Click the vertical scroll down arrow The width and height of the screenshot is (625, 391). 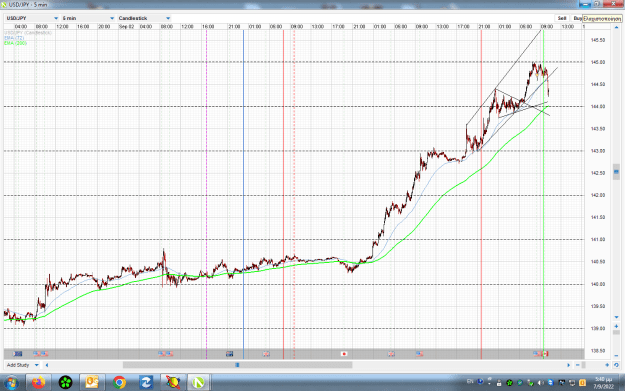coord(616,317)
